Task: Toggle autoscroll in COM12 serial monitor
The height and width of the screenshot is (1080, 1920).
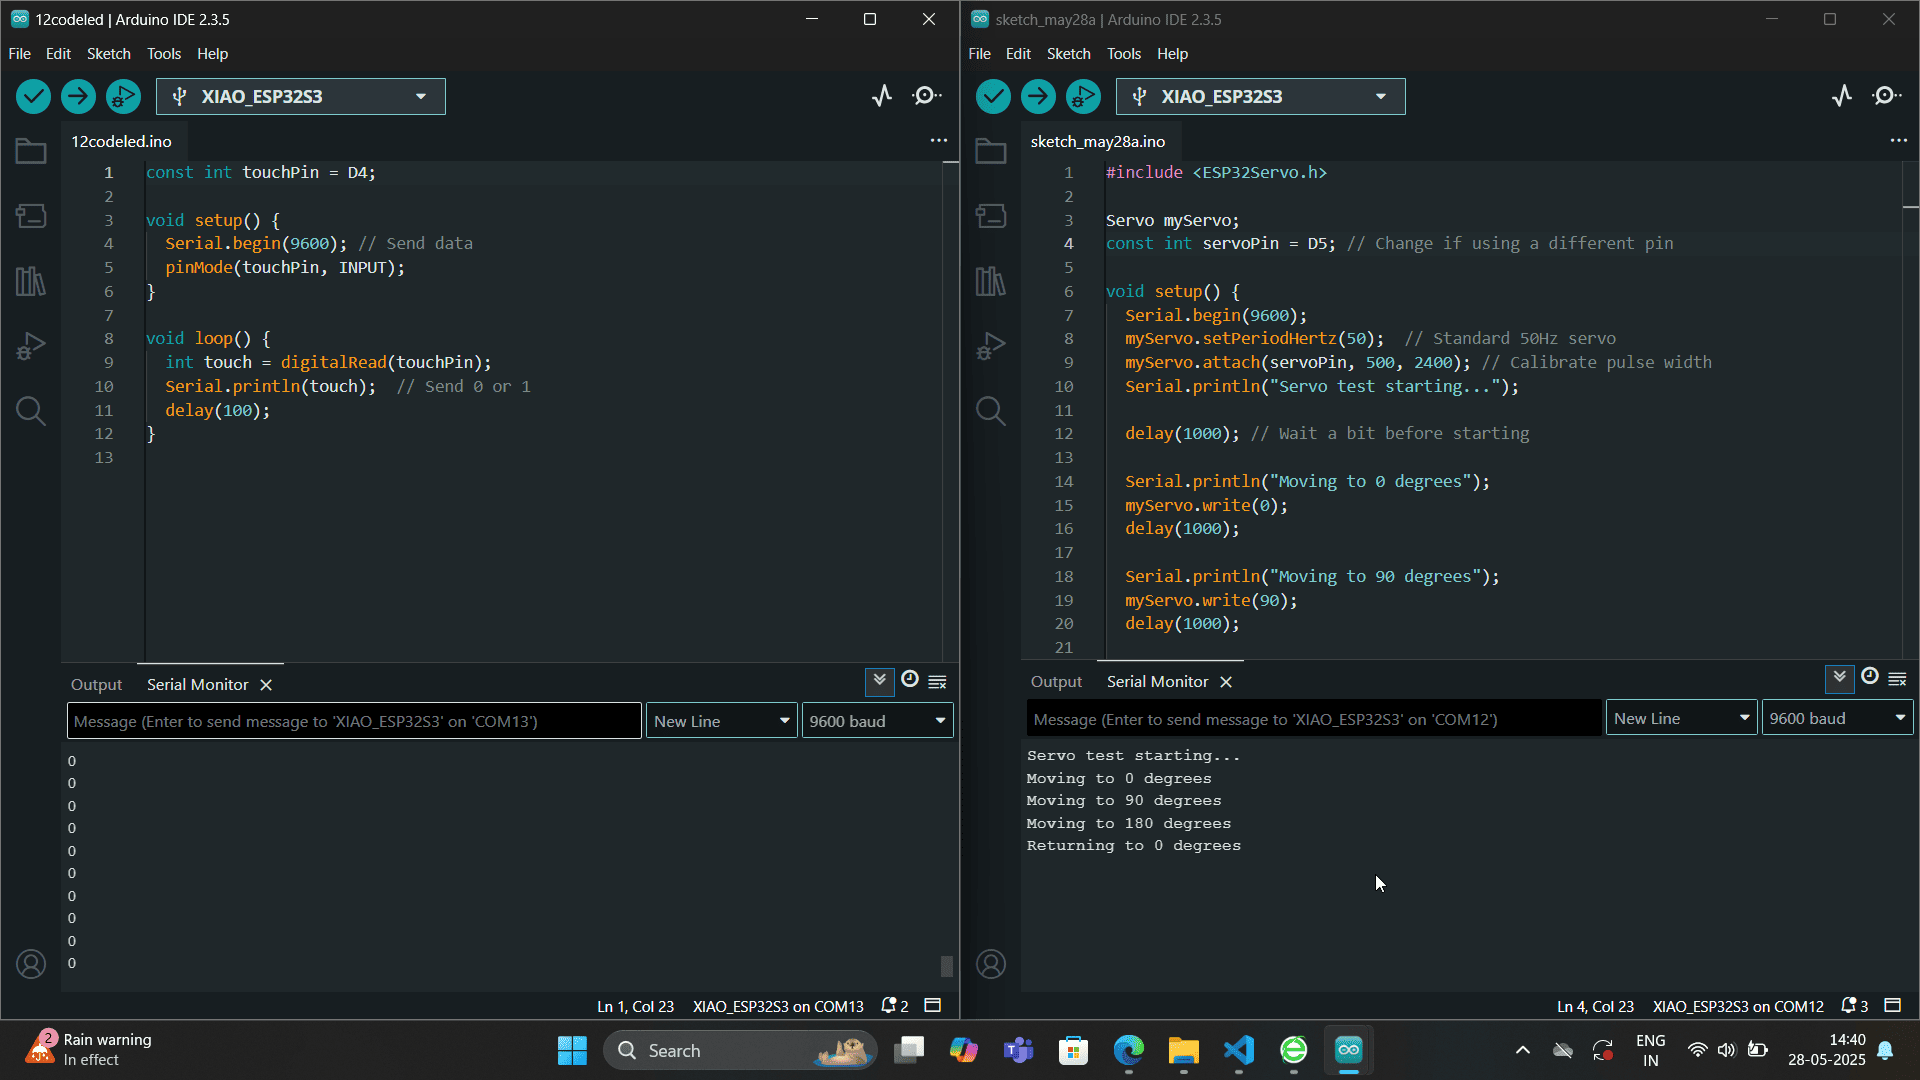Action: pyautogui.click(x=1839, y=678)
